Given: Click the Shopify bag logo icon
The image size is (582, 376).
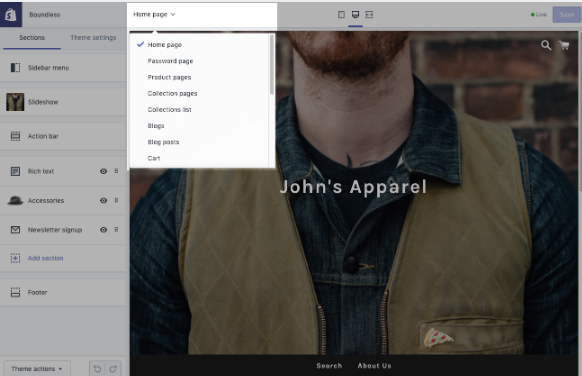Looking at the screenshot, I should coord(11,14).
